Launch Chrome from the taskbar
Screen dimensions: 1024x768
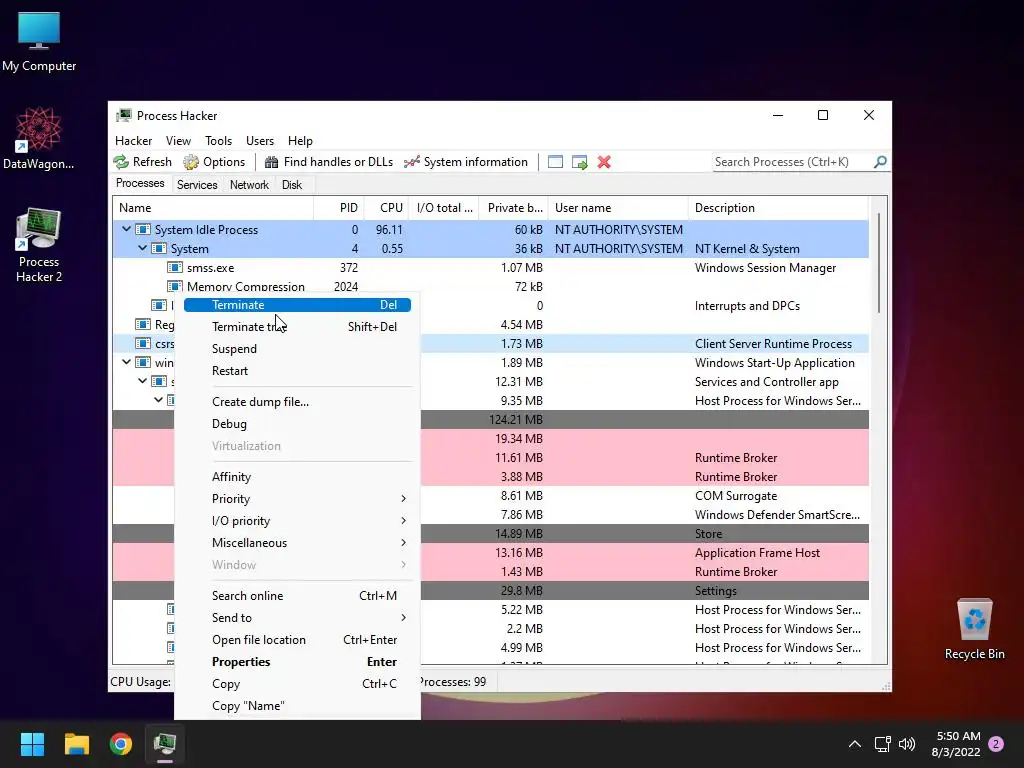tap(121, 744)
